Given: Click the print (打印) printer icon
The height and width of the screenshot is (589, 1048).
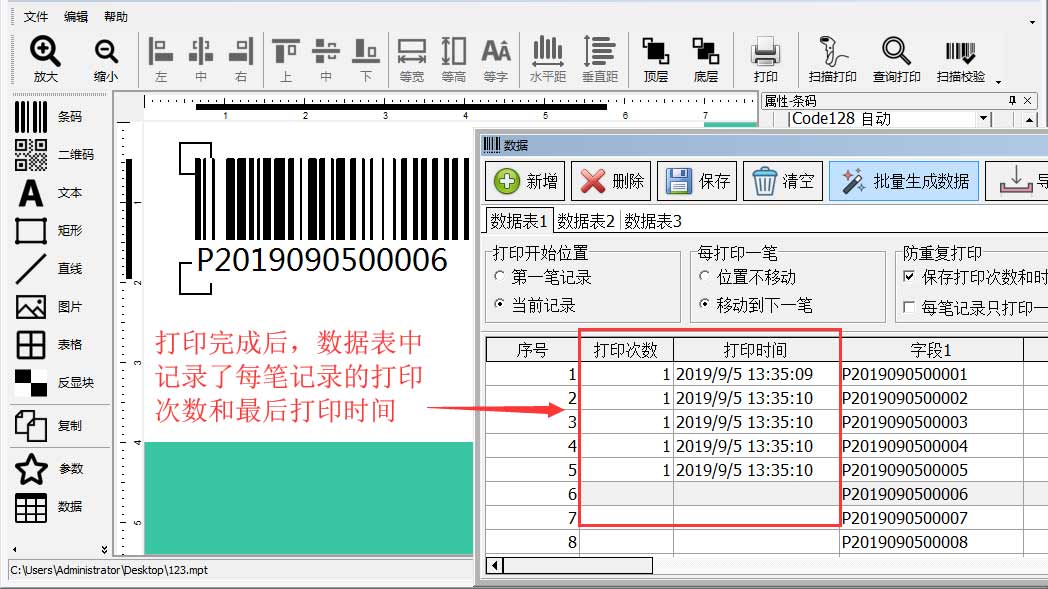Looking at the screenshot, I should coord(766,51).
